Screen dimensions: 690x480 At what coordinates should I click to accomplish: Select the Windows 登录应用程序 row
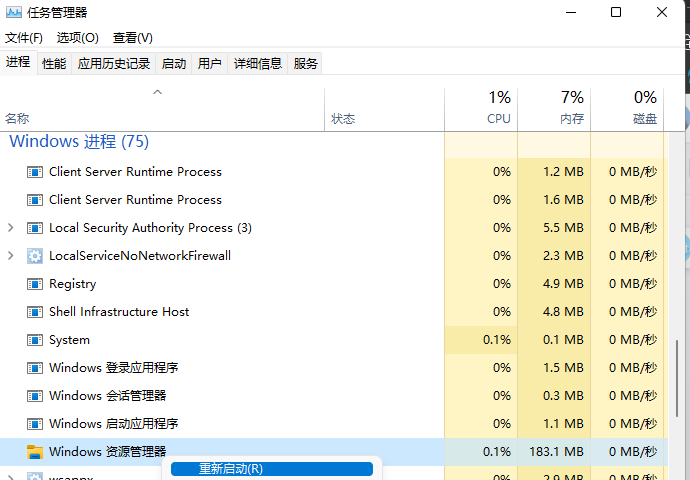click(334, 368)
